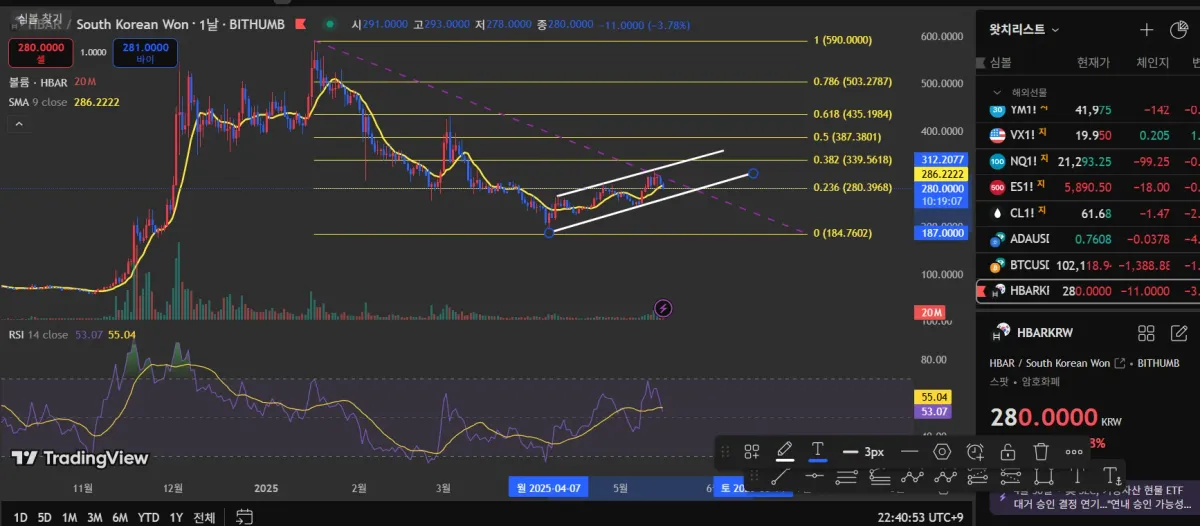Screen dimensions: 1200x526
Task: Select the 3M time range tab
Action: pyautogui.click(x=94, y=517)
